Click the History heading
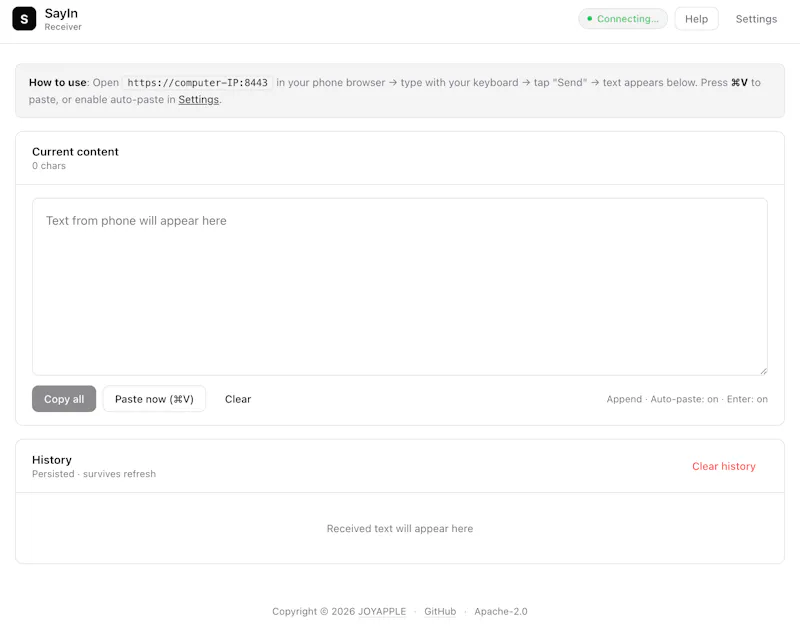Image resolution: width=800 pixels, height=641 pixels. point(52,460)
